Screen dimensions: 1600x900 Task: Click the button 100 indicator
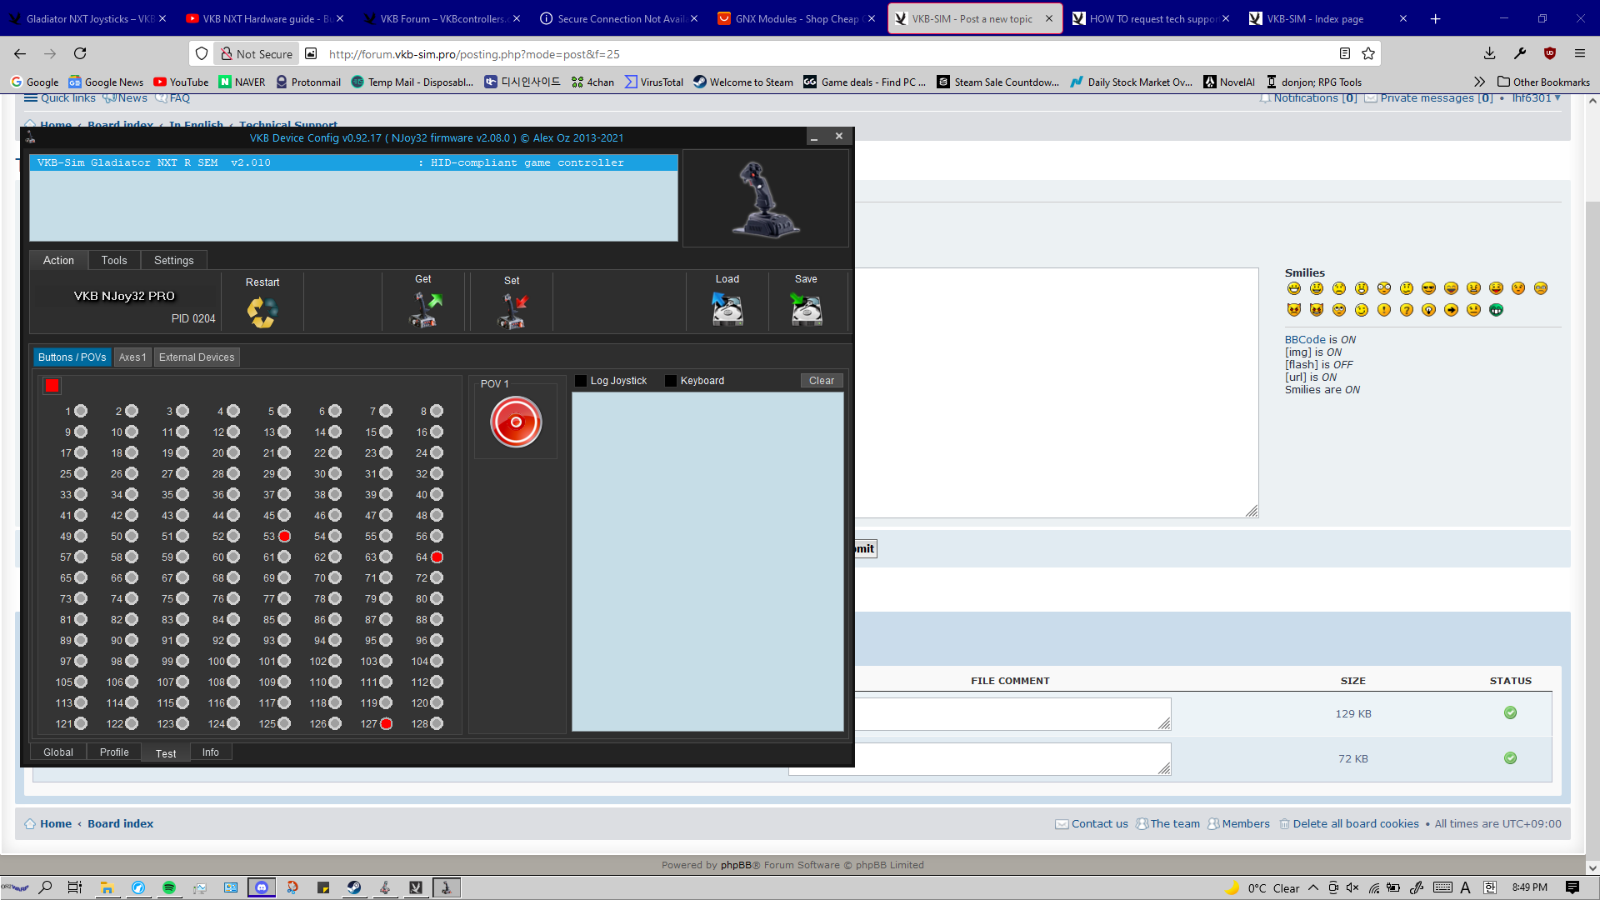[x=233, y=661]
